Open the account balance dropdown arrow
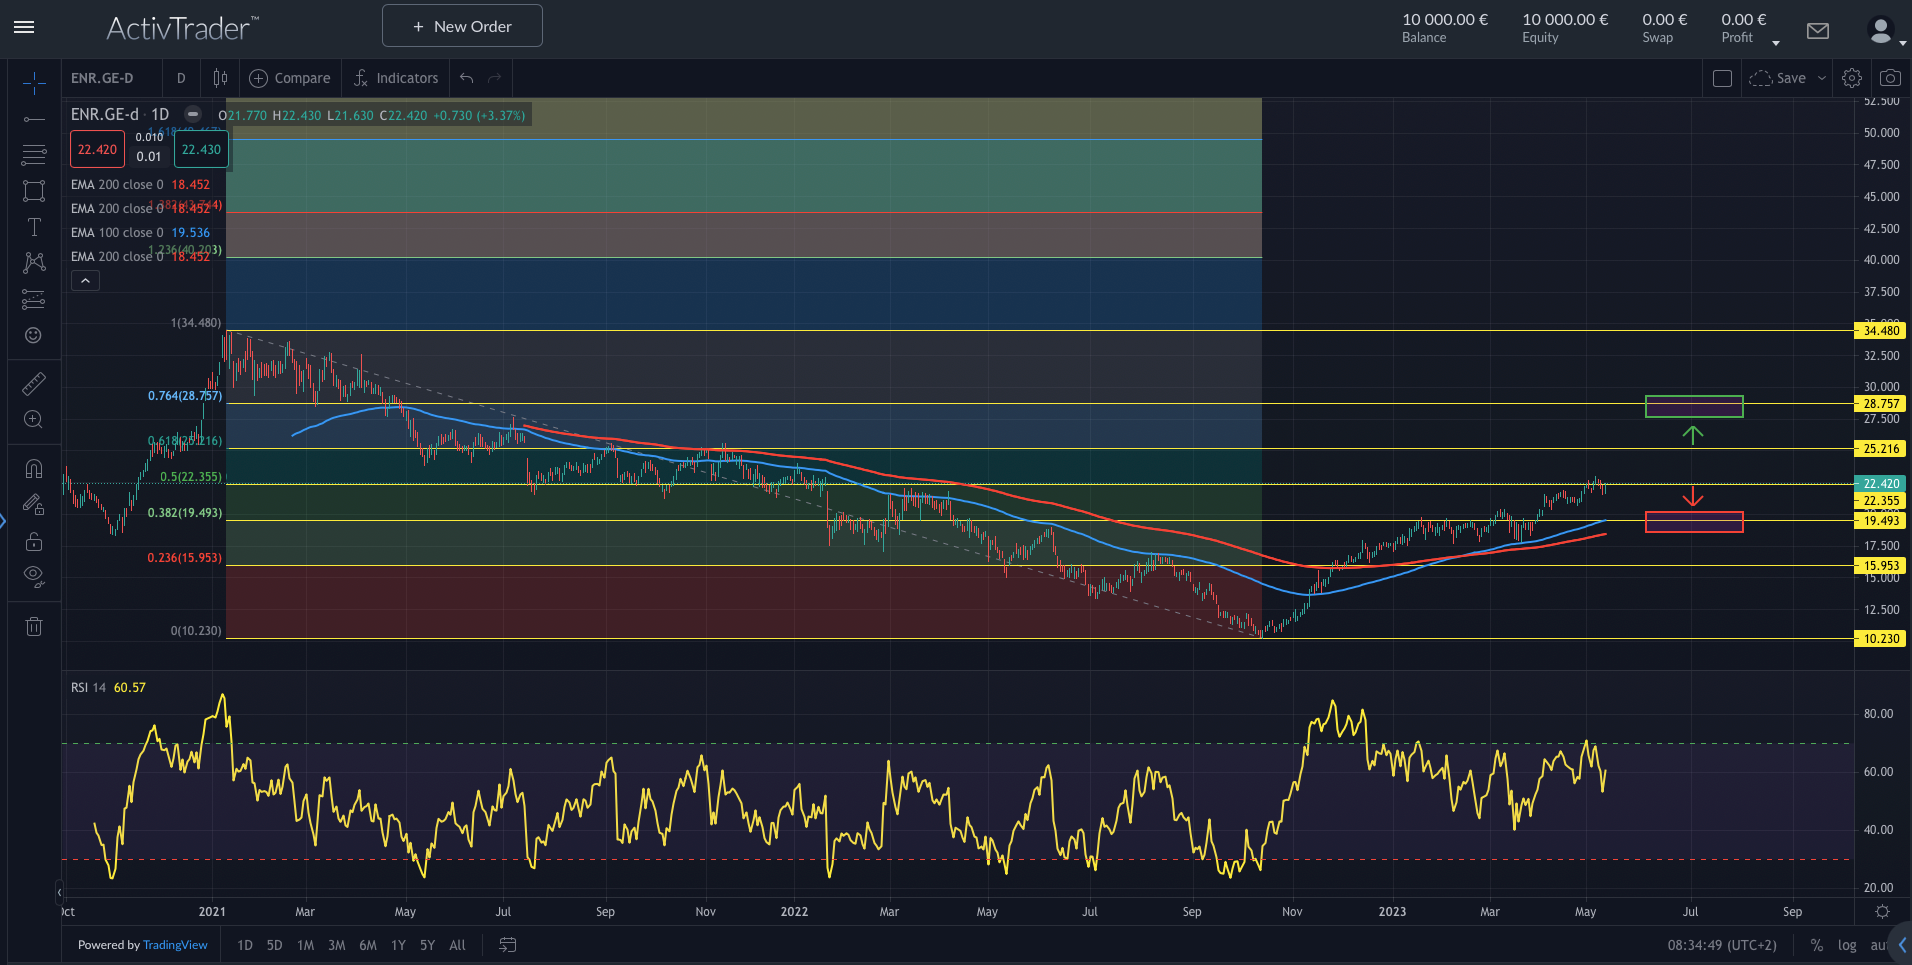 (x=1776, y=43)
